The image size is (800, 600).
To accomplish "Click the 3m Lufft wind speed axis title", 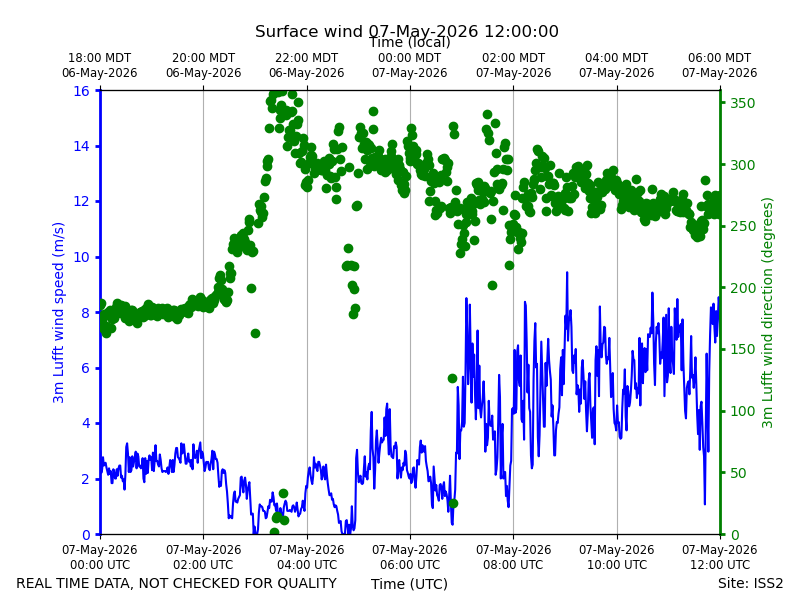I will [59, 312].
